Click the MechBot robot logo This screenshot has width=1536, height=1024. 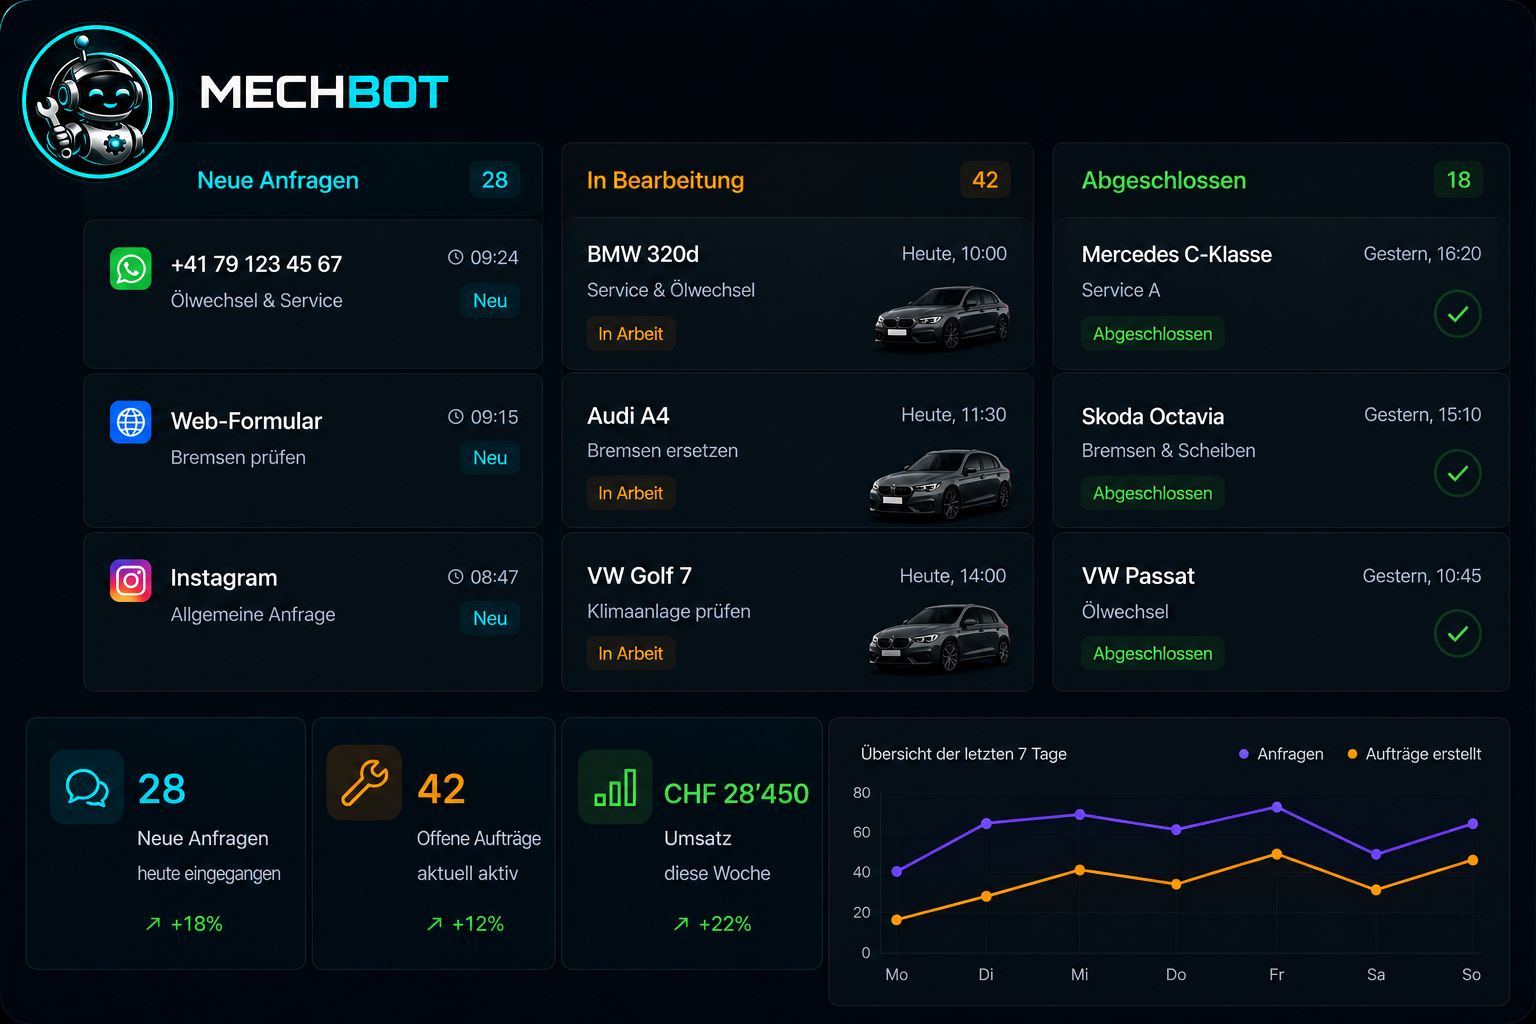click(x=98, y=102)
